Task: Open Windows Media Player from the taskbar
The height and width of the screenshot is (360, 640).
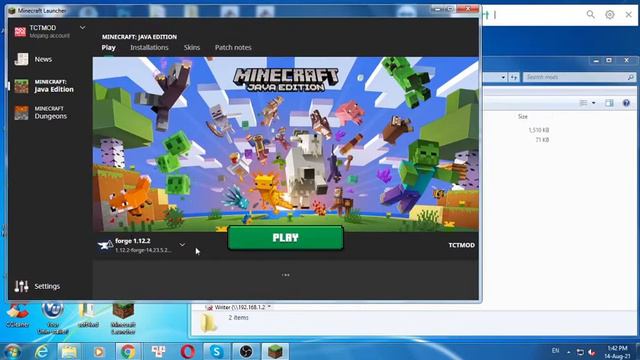Action: click(98, 351)
